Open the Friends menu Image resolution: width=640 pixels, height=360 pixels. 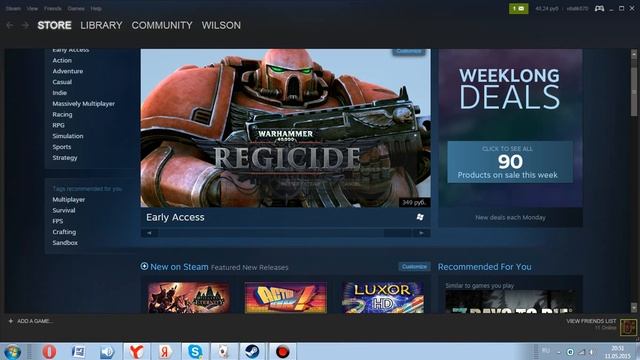53,9
